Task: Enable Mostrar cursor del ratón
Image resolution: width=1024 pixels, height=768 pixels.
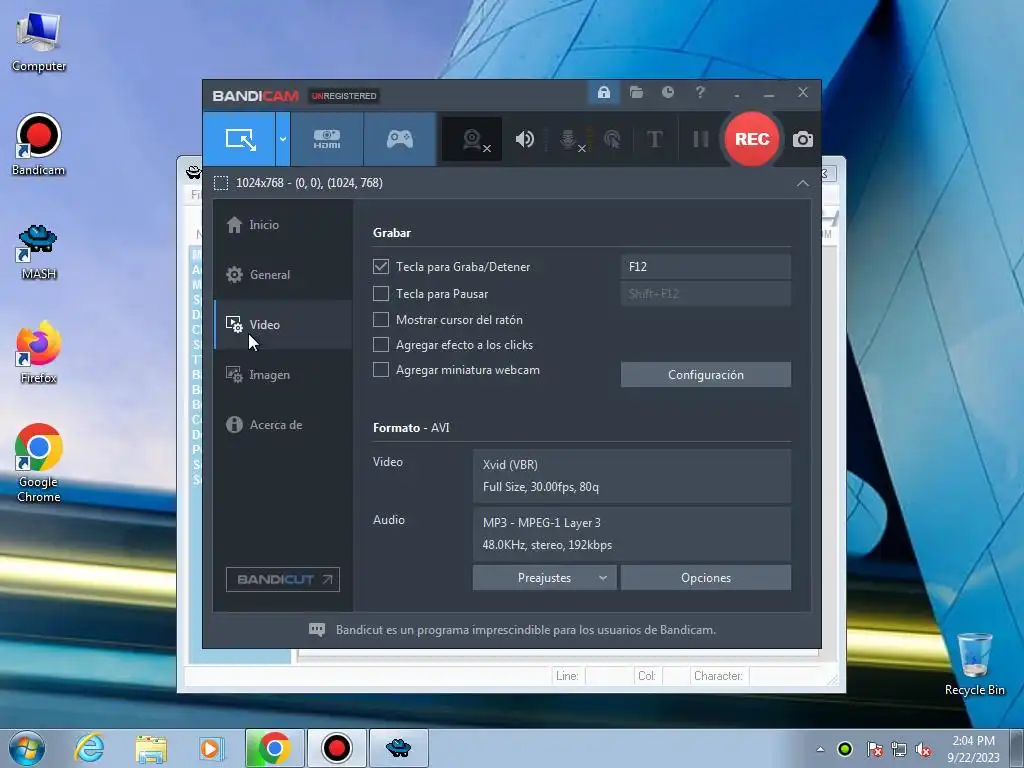Action: 381,319
